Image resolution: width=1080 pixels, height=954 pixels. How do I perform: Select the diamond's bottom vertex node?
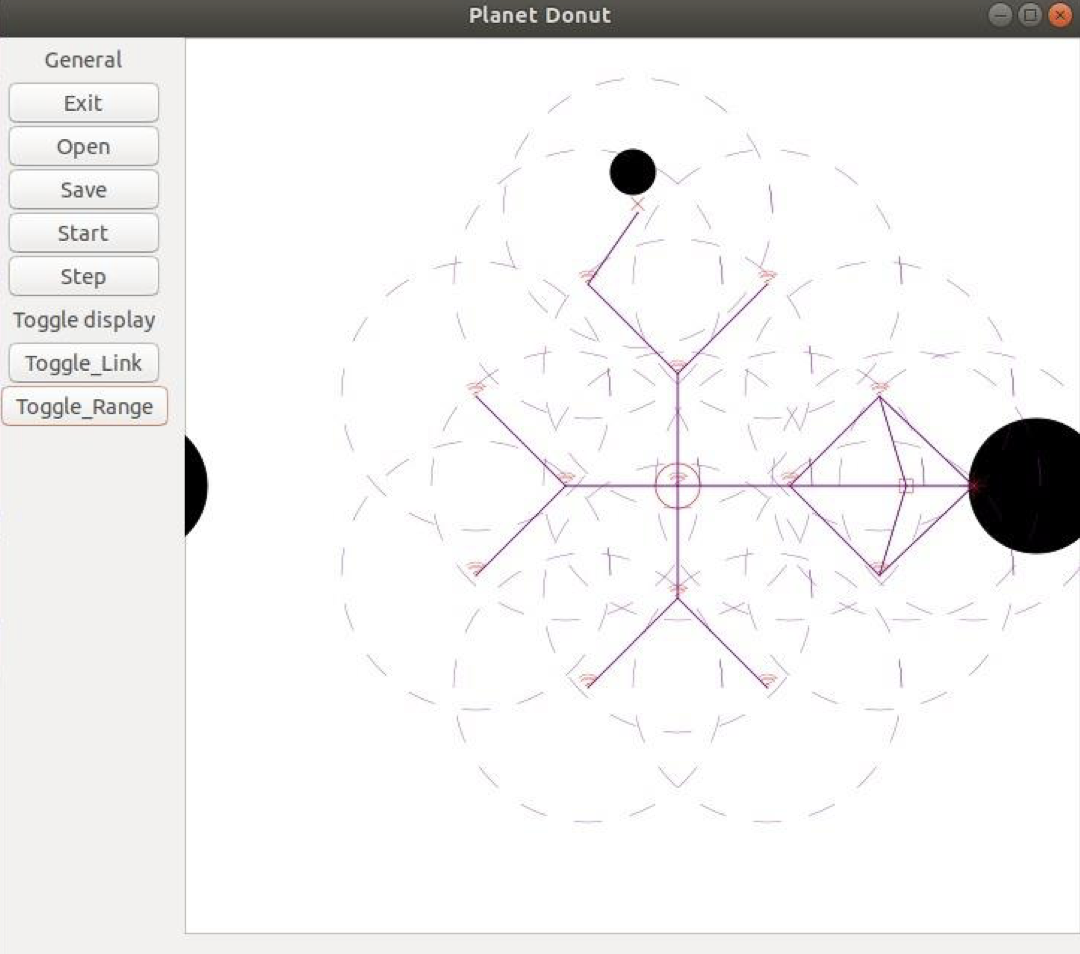(880, 570)
